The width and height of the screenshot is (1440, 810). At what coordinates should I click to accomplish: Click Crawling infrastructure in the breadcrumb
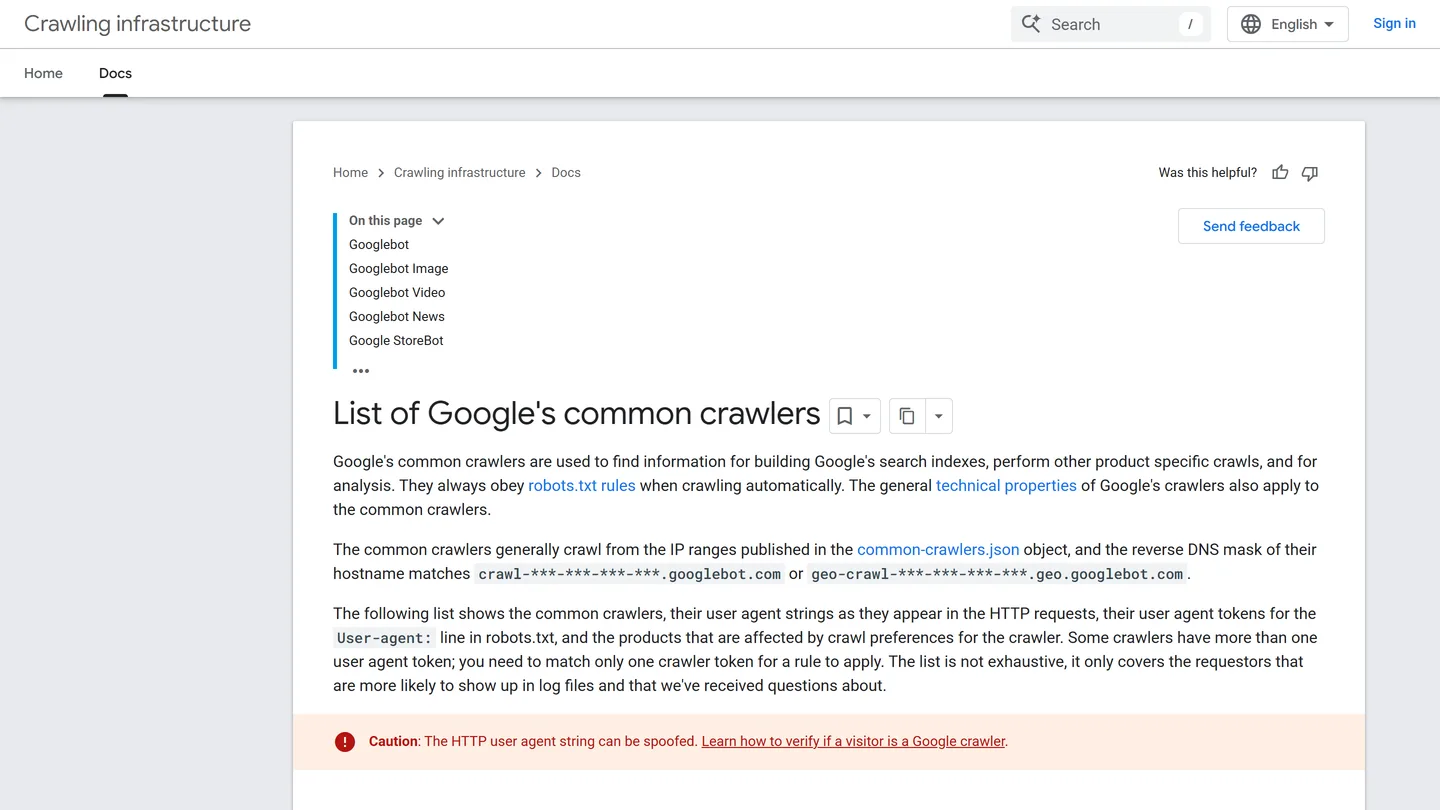[459, 173]
